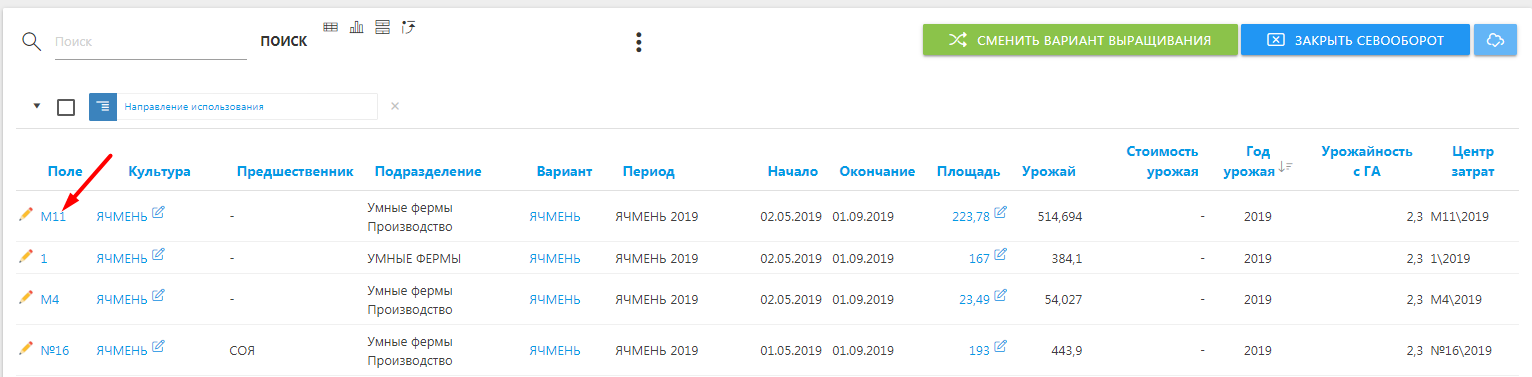Viewport: 1532px width, 377px height.
Task: Open the three-dot more options menu
Action: [x=639, y=42]
